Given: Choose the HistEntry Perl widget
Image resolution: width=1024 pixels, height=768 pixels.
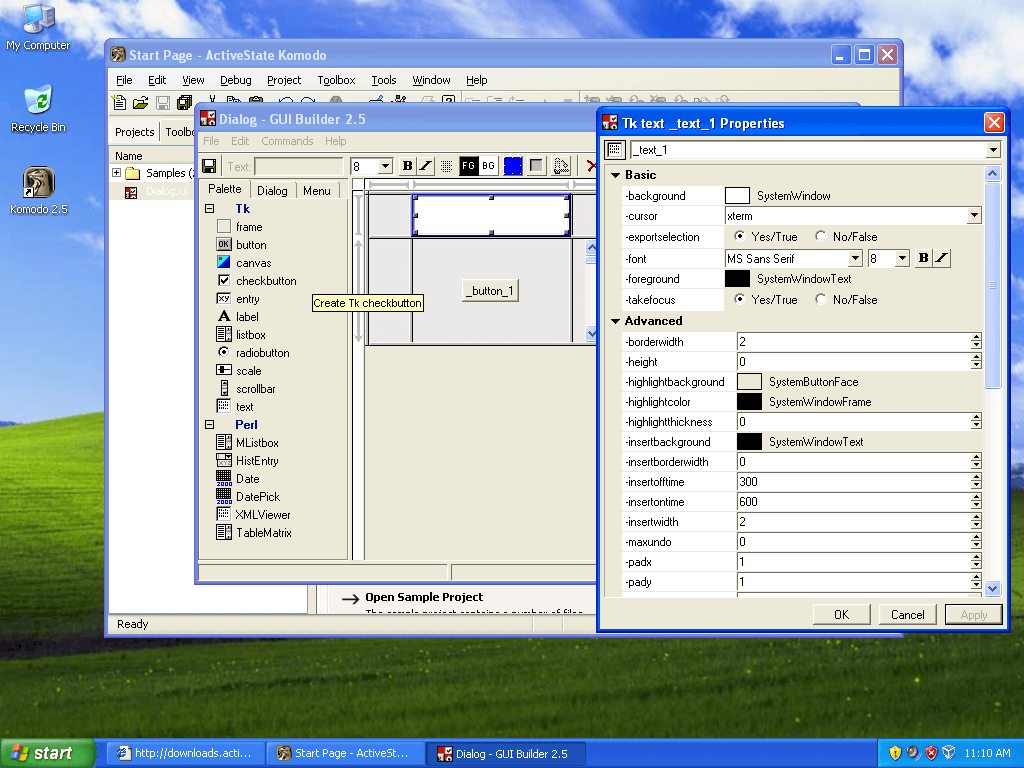Looking at the screenshot, I should [x=247, y=460].
